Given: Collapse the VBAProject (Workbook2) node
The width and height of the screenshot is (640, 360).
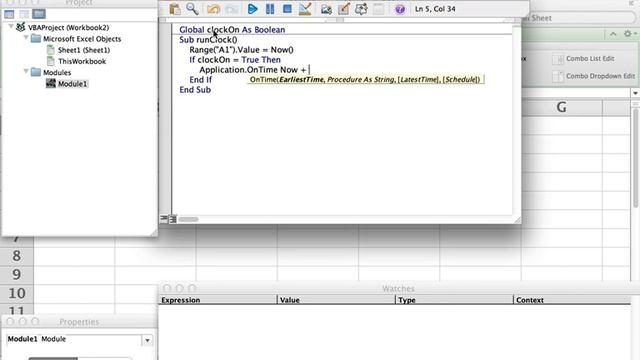Looking at the screenshot, I should [x=11, y=26].
